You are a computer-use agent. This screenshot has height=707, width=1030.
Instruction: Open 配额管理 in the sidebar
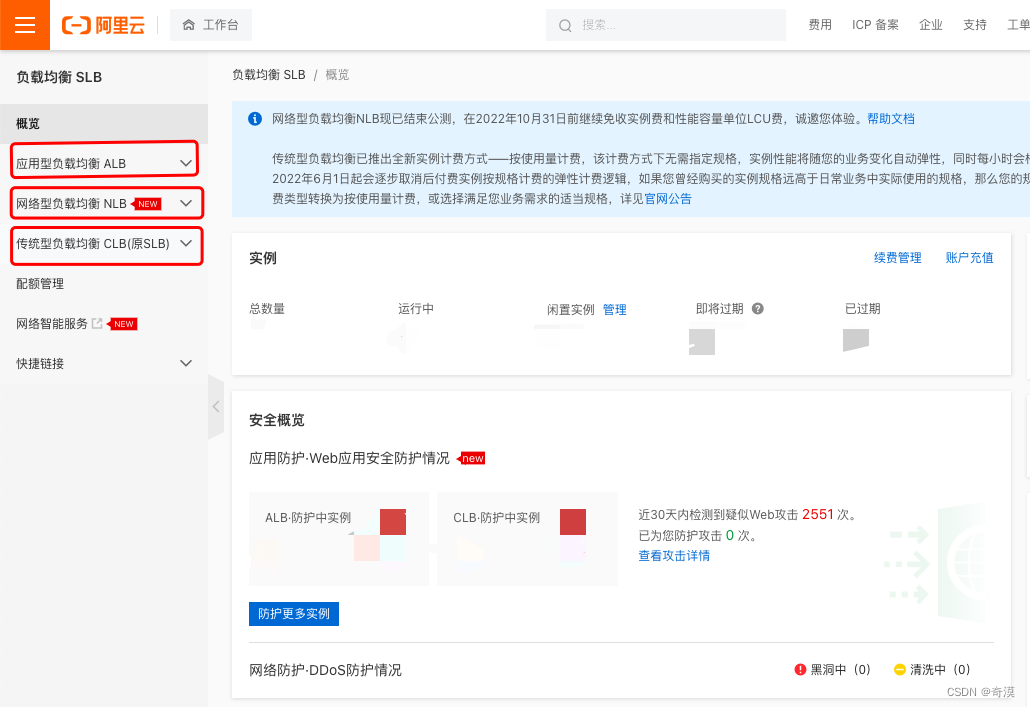click(x=40, y=284)
